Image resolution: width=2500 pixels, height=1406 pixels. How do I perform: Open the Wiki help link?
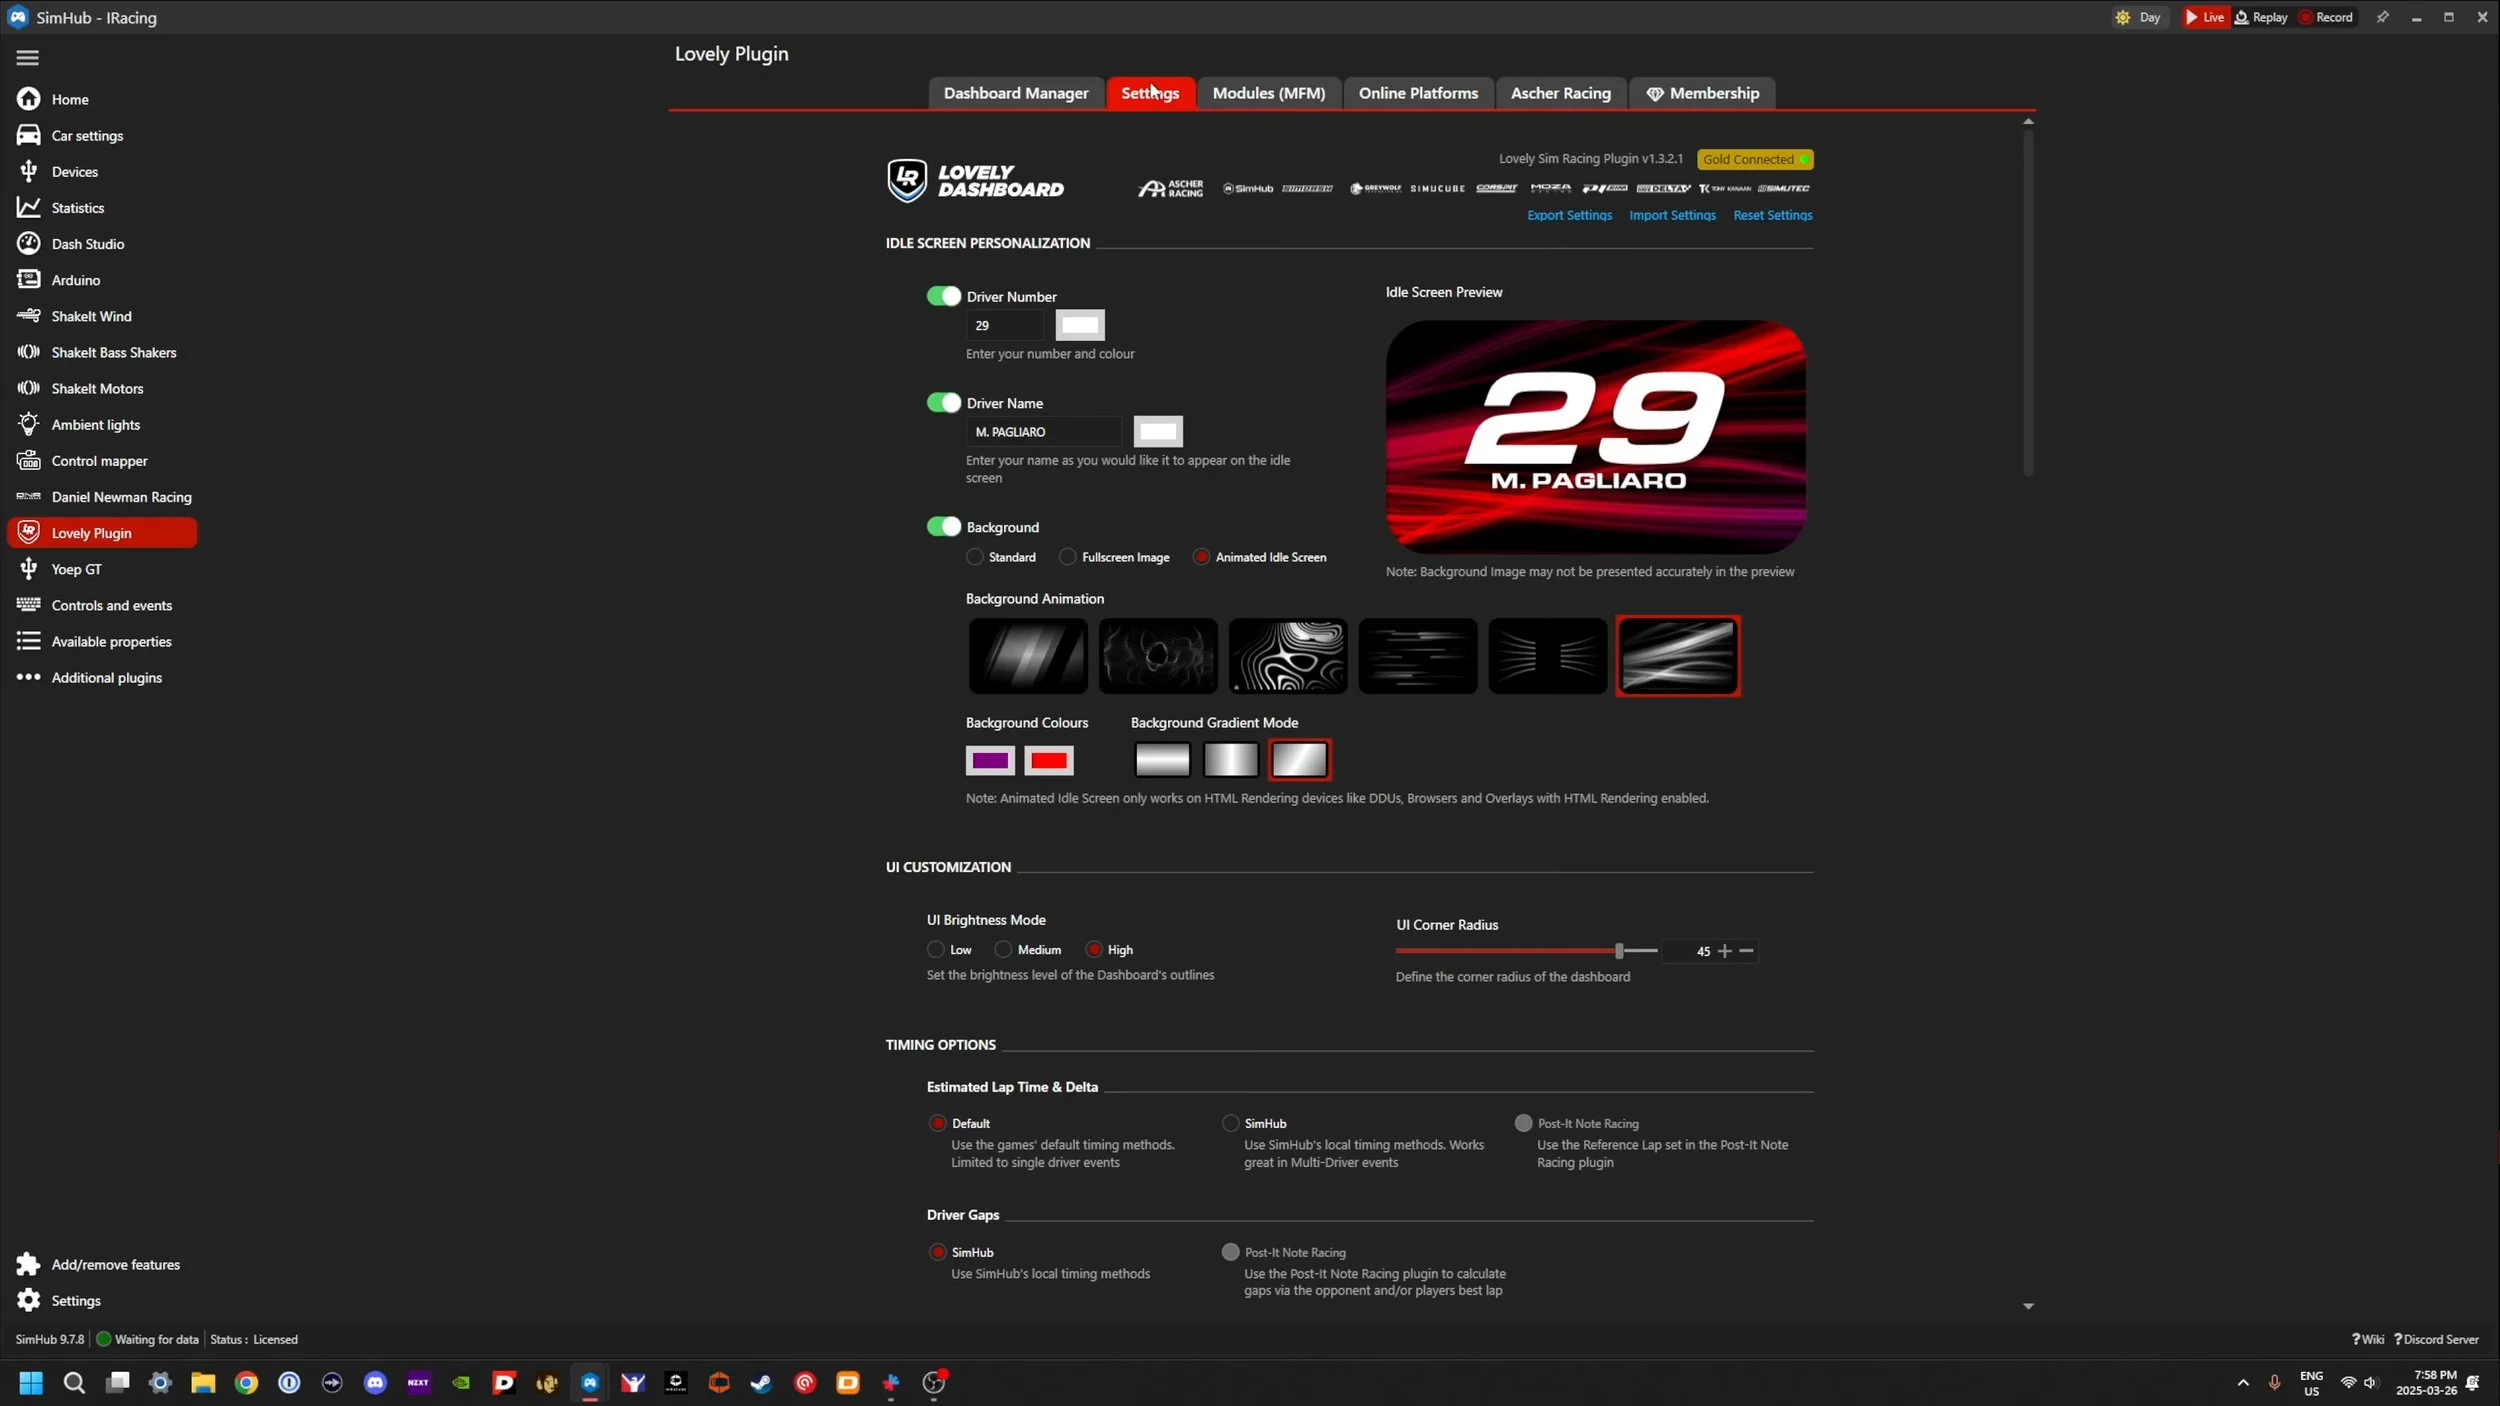click(2368, 1339)
